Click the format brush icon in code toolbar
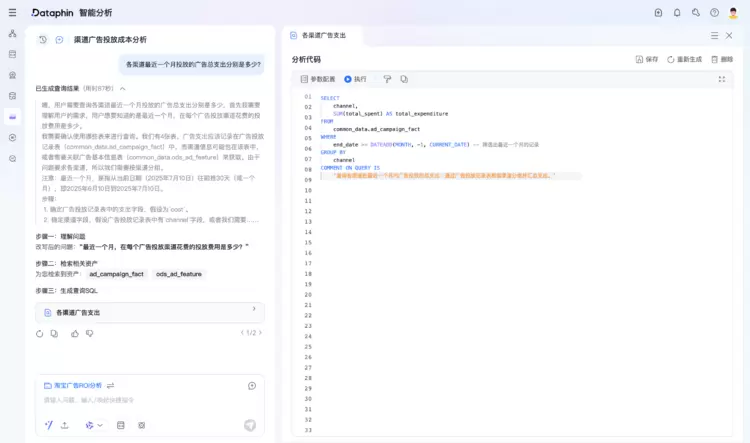750x443 pixels. [x=387, y=79]
